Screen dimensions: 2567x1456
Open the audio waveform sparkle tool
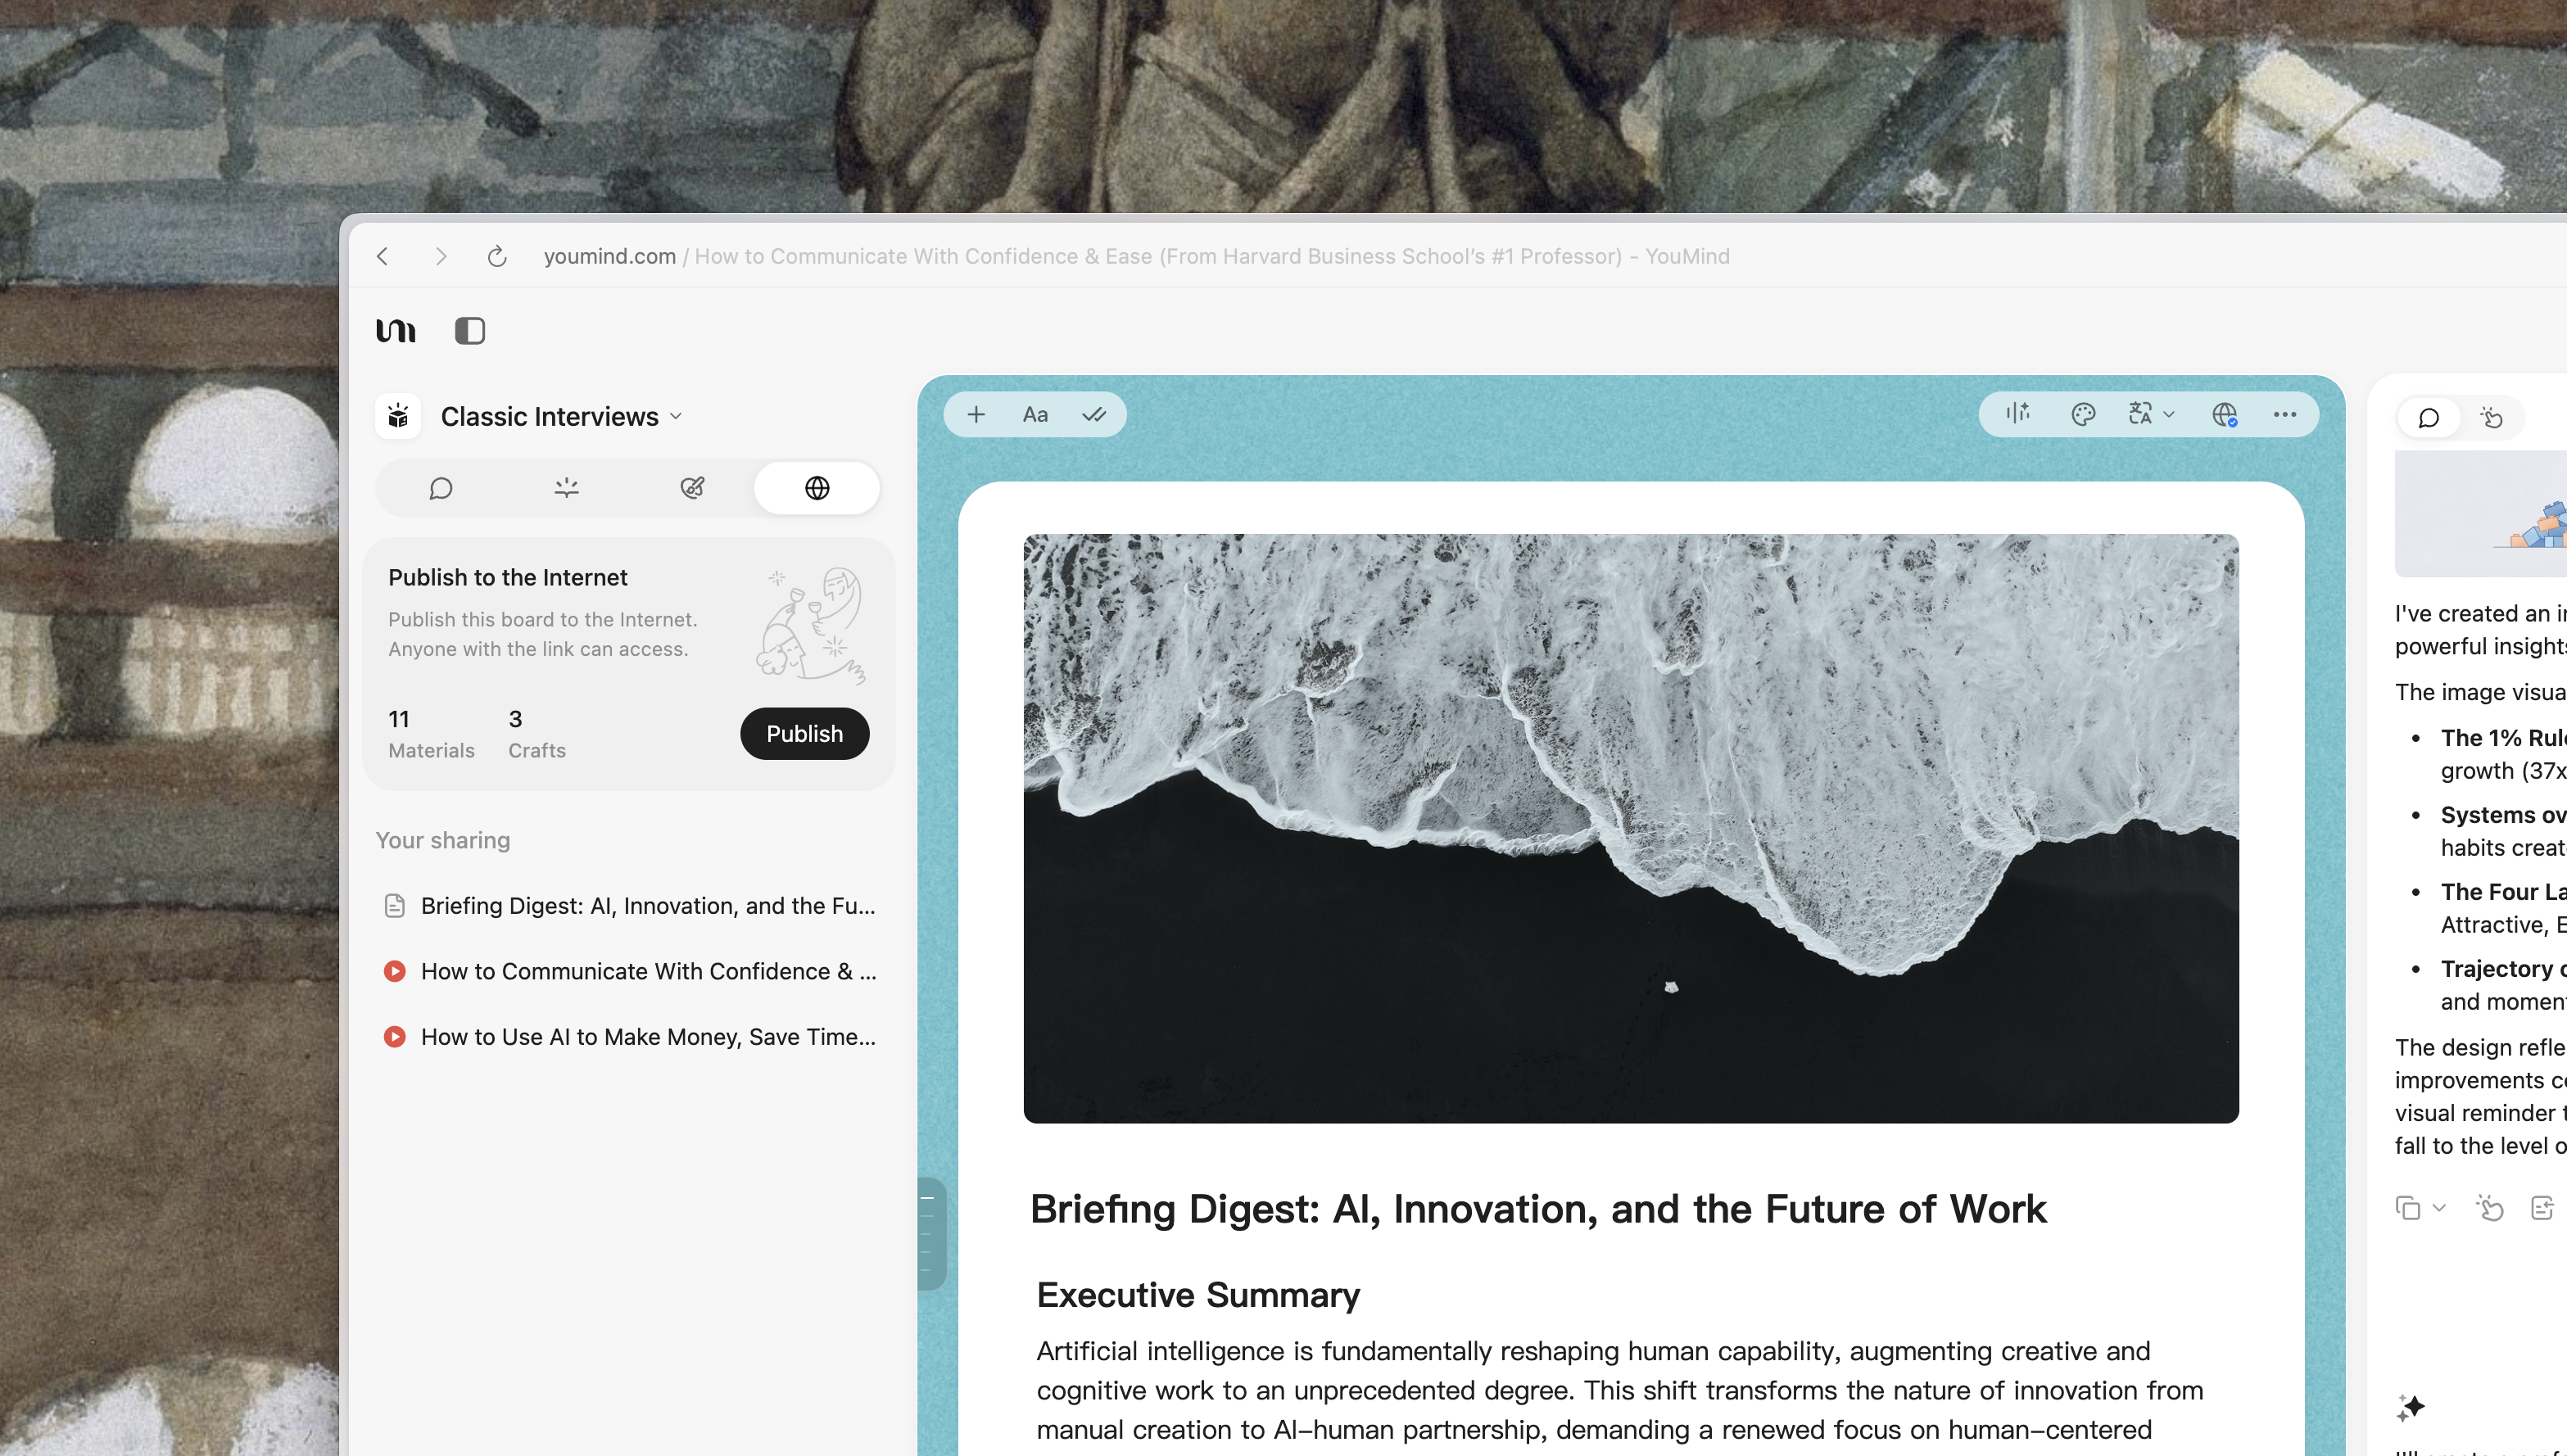click(2019, 414)
